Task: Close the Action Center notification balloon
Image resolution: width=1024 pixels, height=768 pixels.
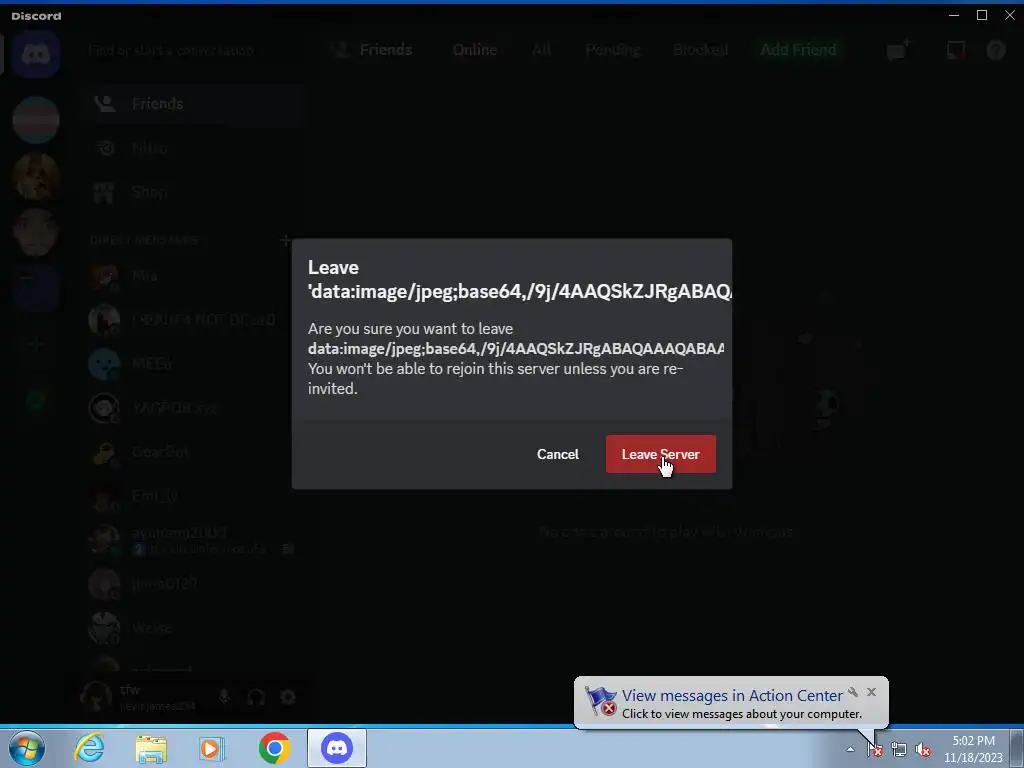Action: tap(871, 692)
